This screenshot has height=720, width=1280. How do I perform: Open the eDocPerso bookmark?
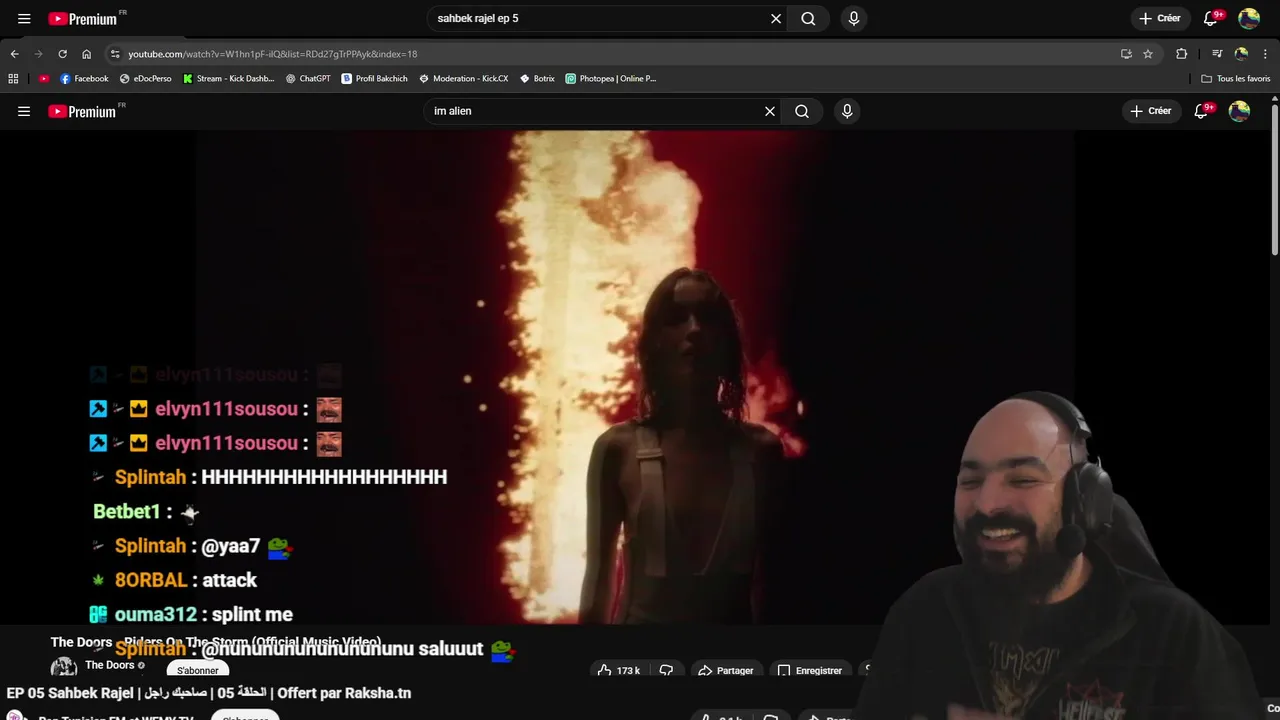tap(145, 78)
